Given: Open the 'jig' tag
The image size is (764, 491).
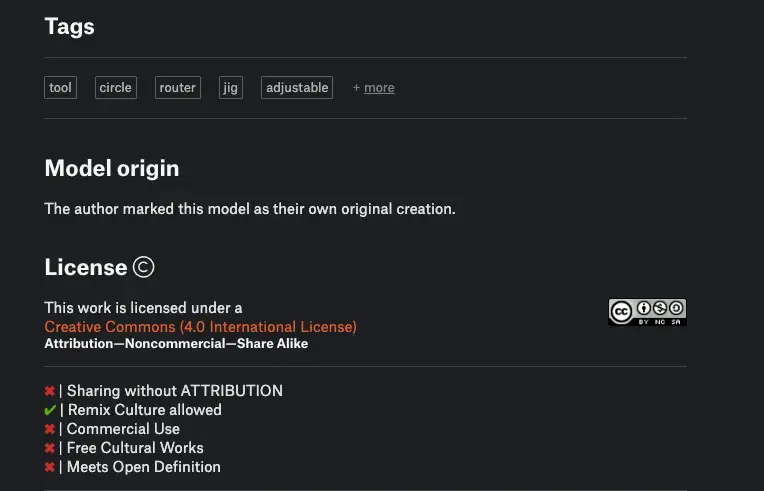Looking at the screenshot, I should (x=231, y=88).
